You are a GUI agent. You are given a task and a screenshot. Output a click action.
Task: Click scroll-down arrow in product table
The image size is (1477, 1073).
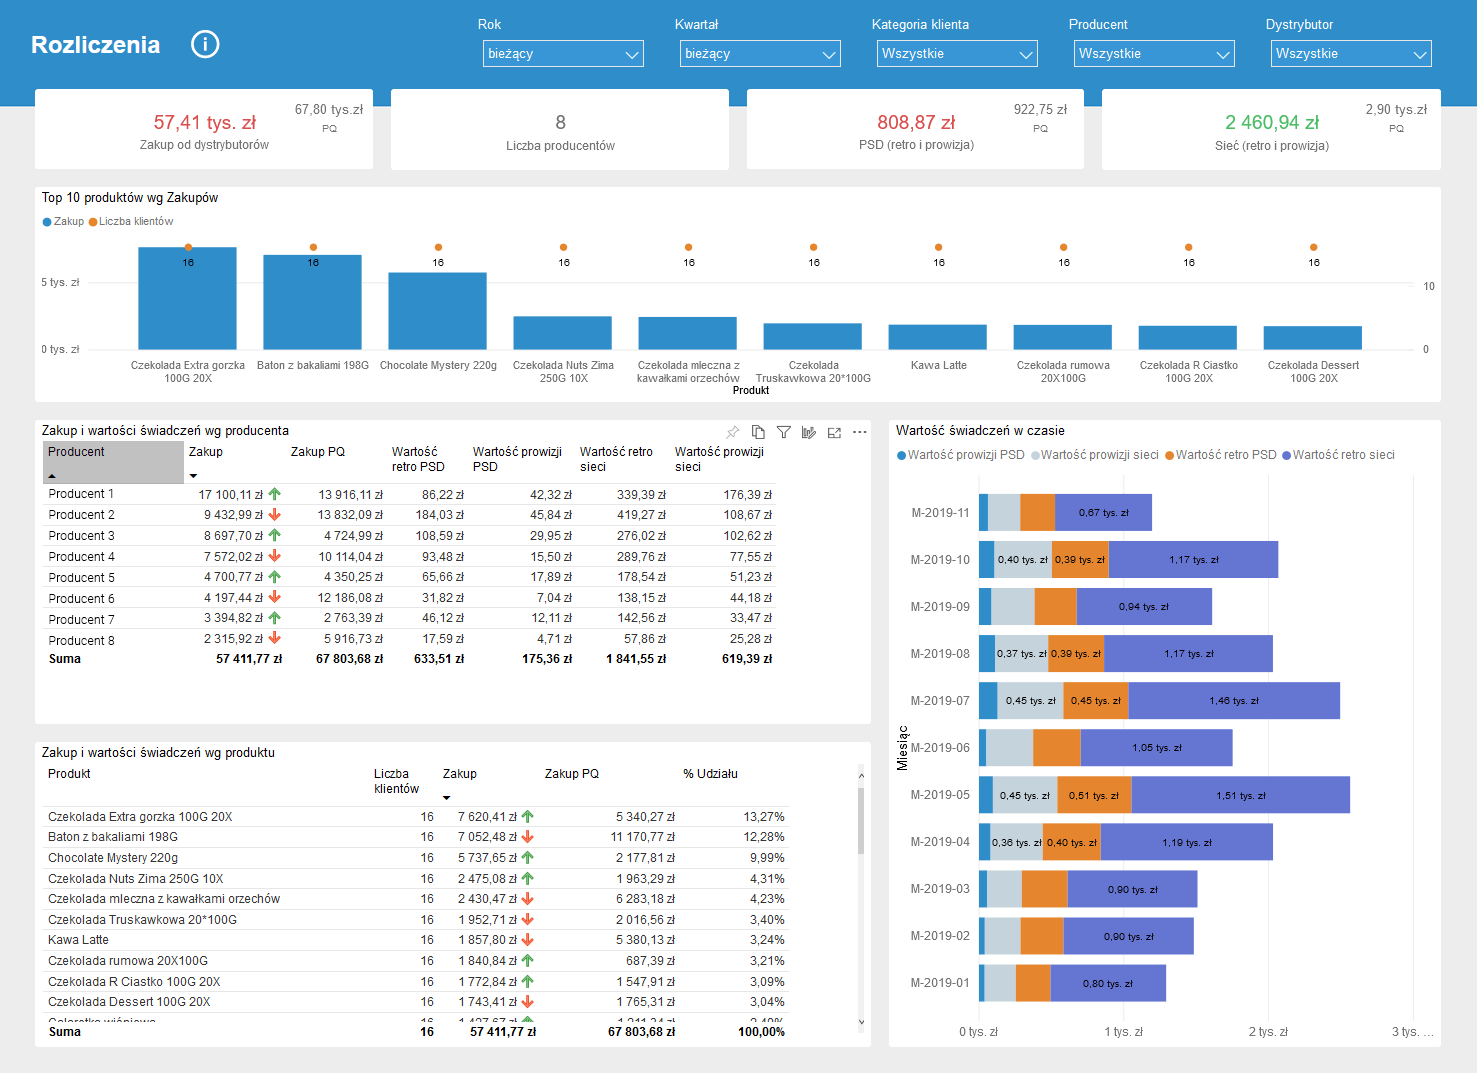(861, 1022)
